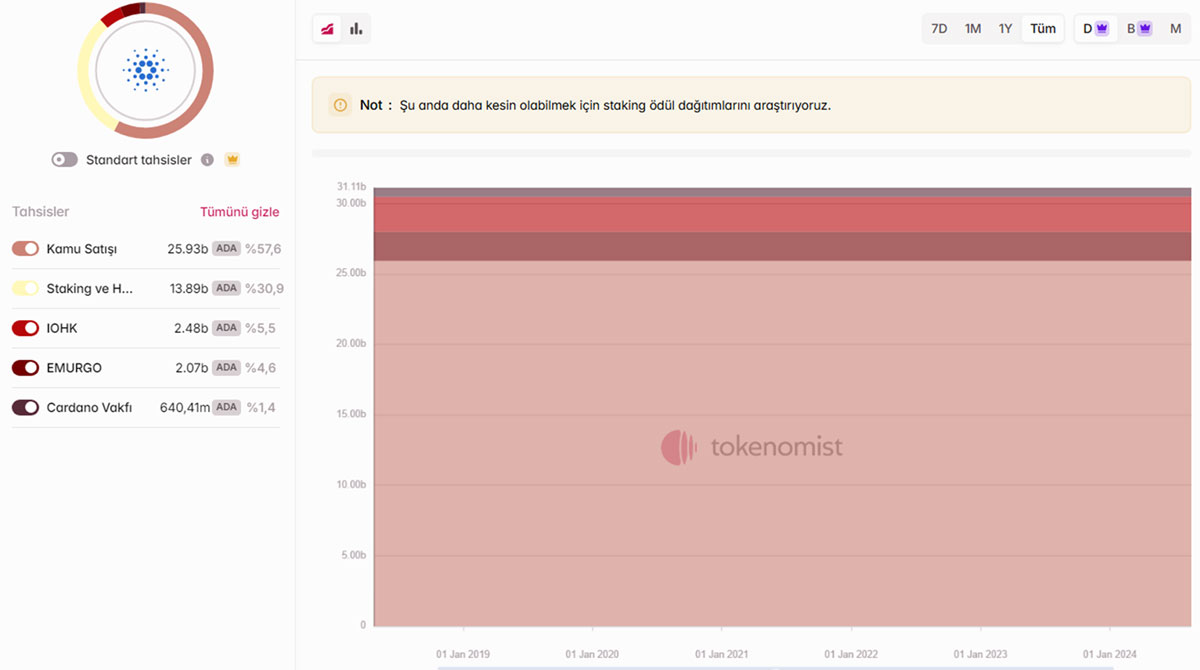Select the 1M time range
1200x670 pixels.
coord(973,29)
